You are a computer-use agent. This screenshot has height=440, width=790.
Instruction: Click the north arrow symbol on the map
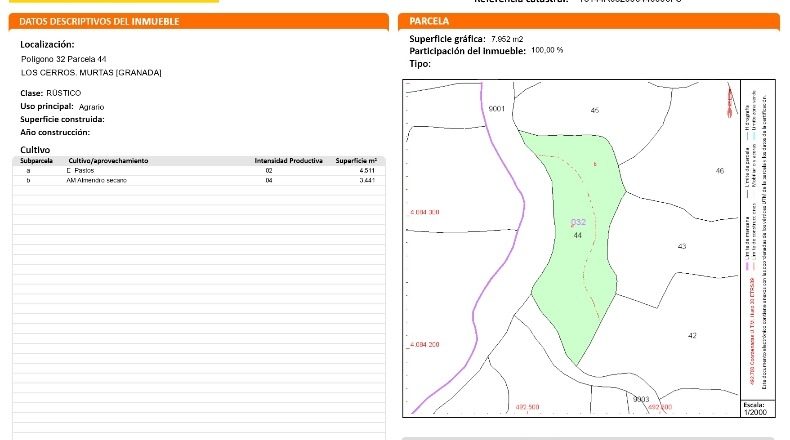pyautogui.click(x=730, y=102)
